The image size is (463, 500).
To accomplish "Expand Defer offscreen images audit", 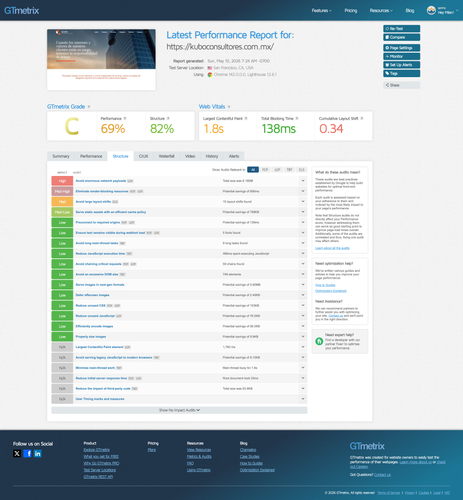I will pyautogui.click(x=303, y=295).
